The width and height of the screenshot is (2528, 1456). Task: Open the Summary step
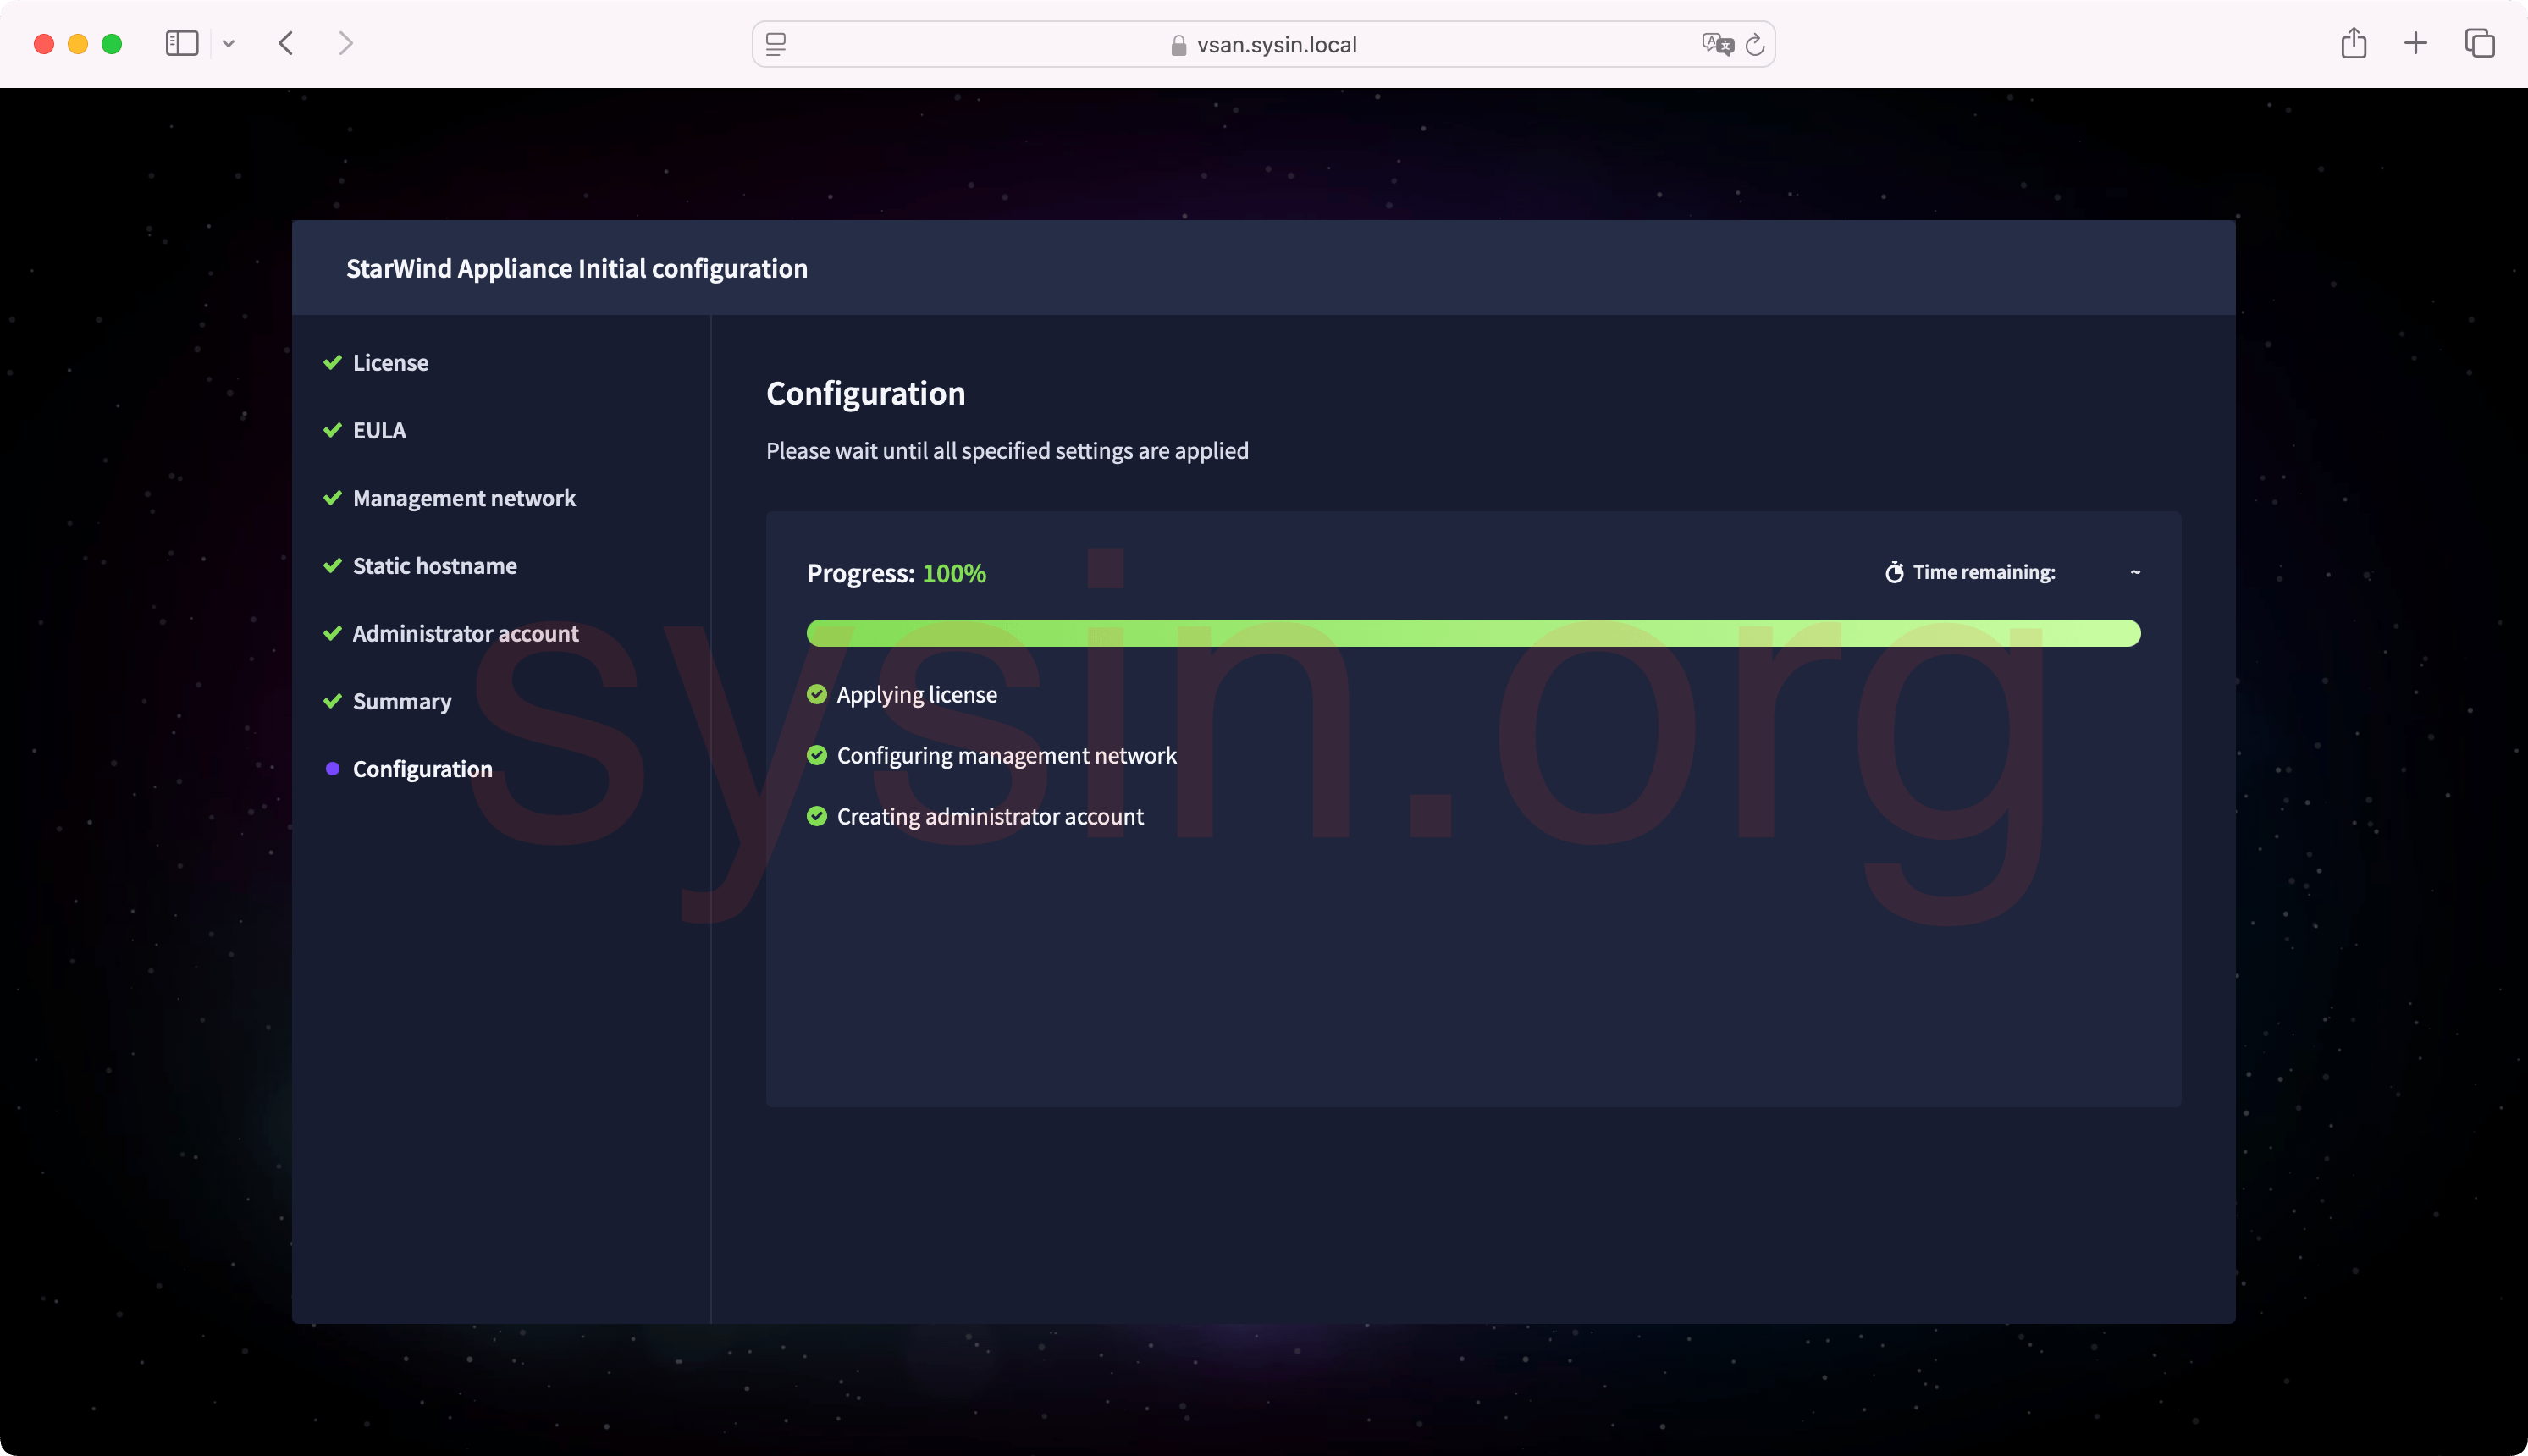coord(402,702)
